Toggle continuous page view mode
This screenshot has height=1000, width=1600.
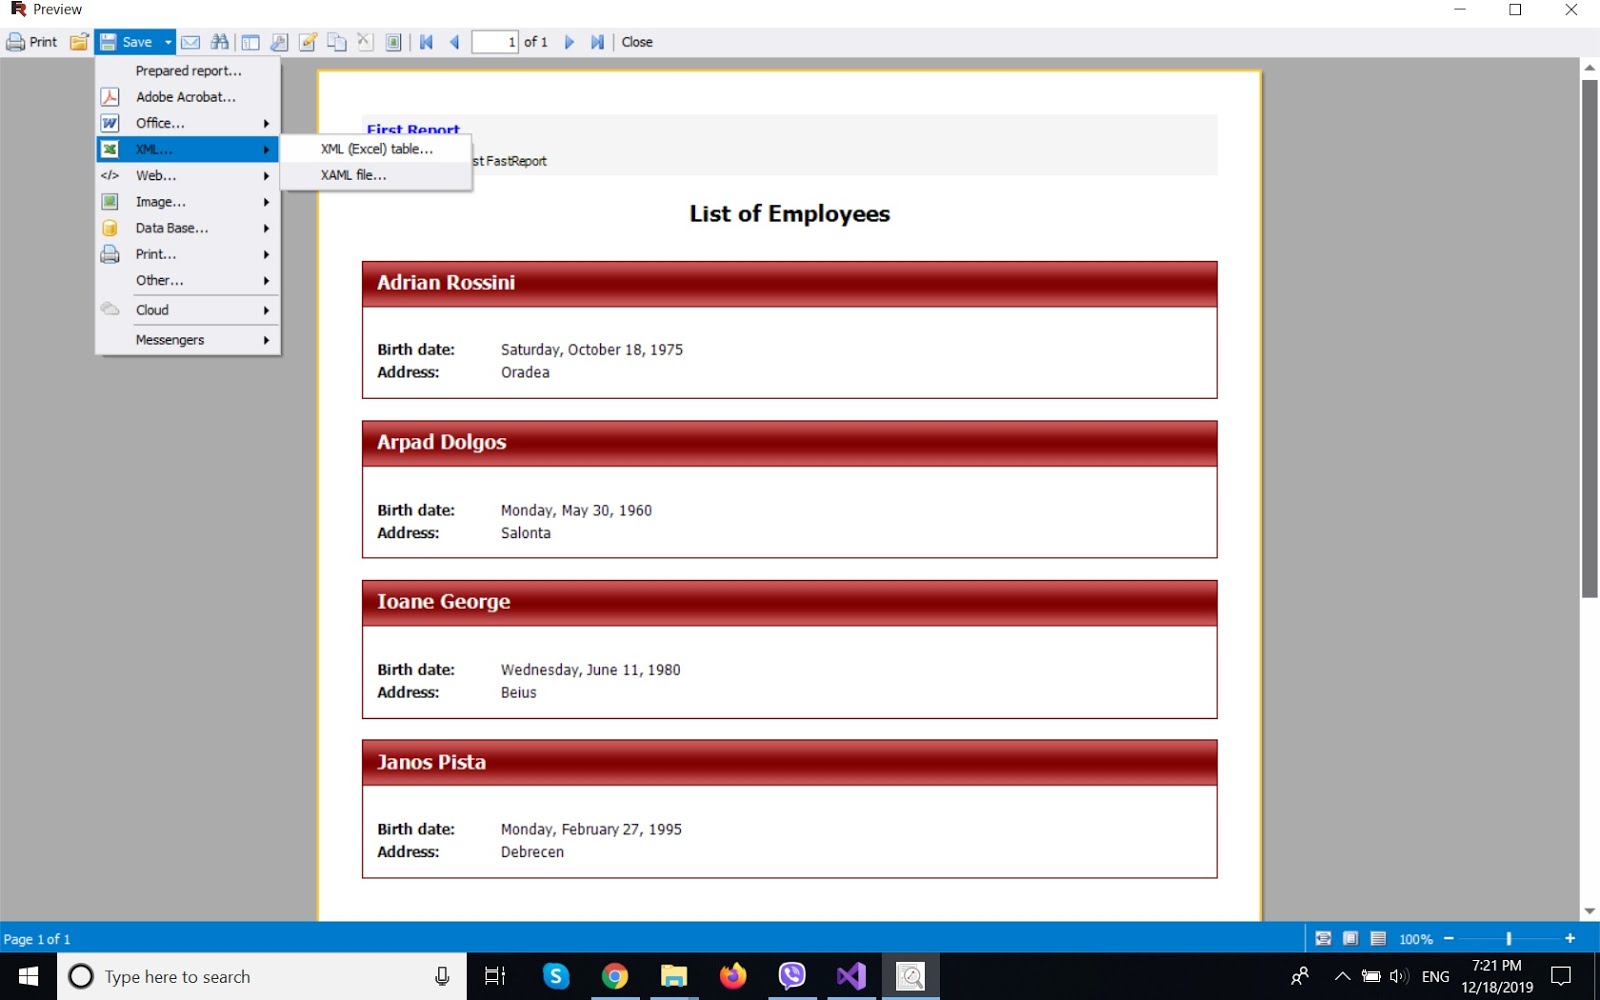1378,939
